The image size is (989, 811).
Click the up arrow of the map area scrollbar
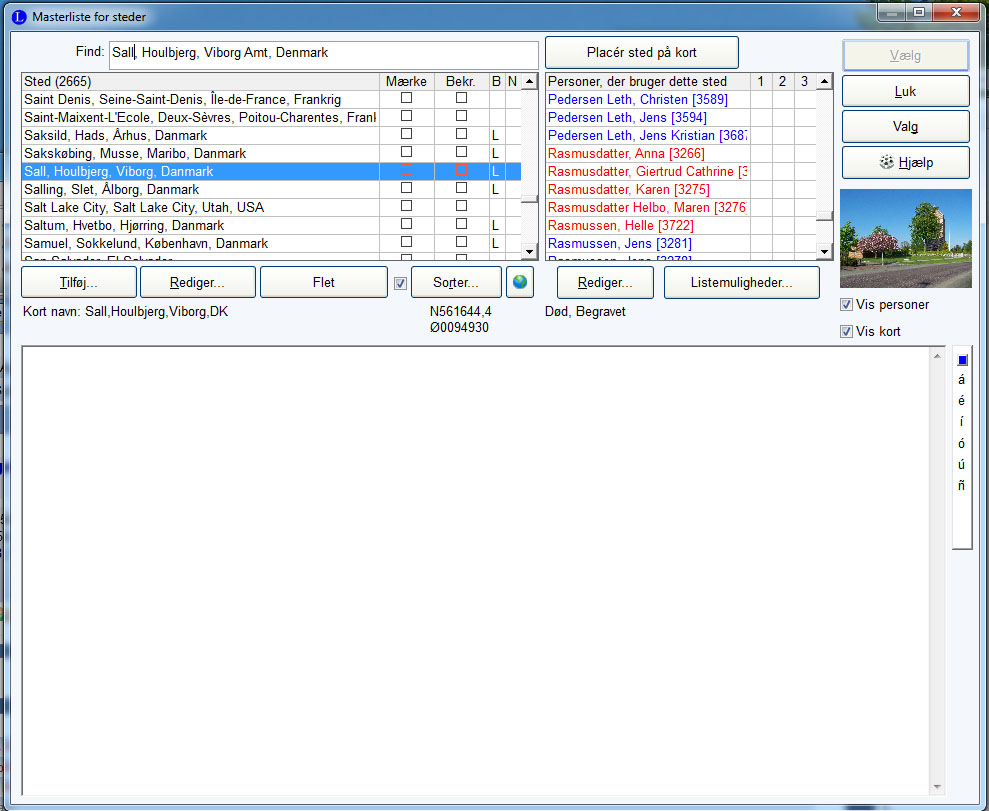[937, 356]
